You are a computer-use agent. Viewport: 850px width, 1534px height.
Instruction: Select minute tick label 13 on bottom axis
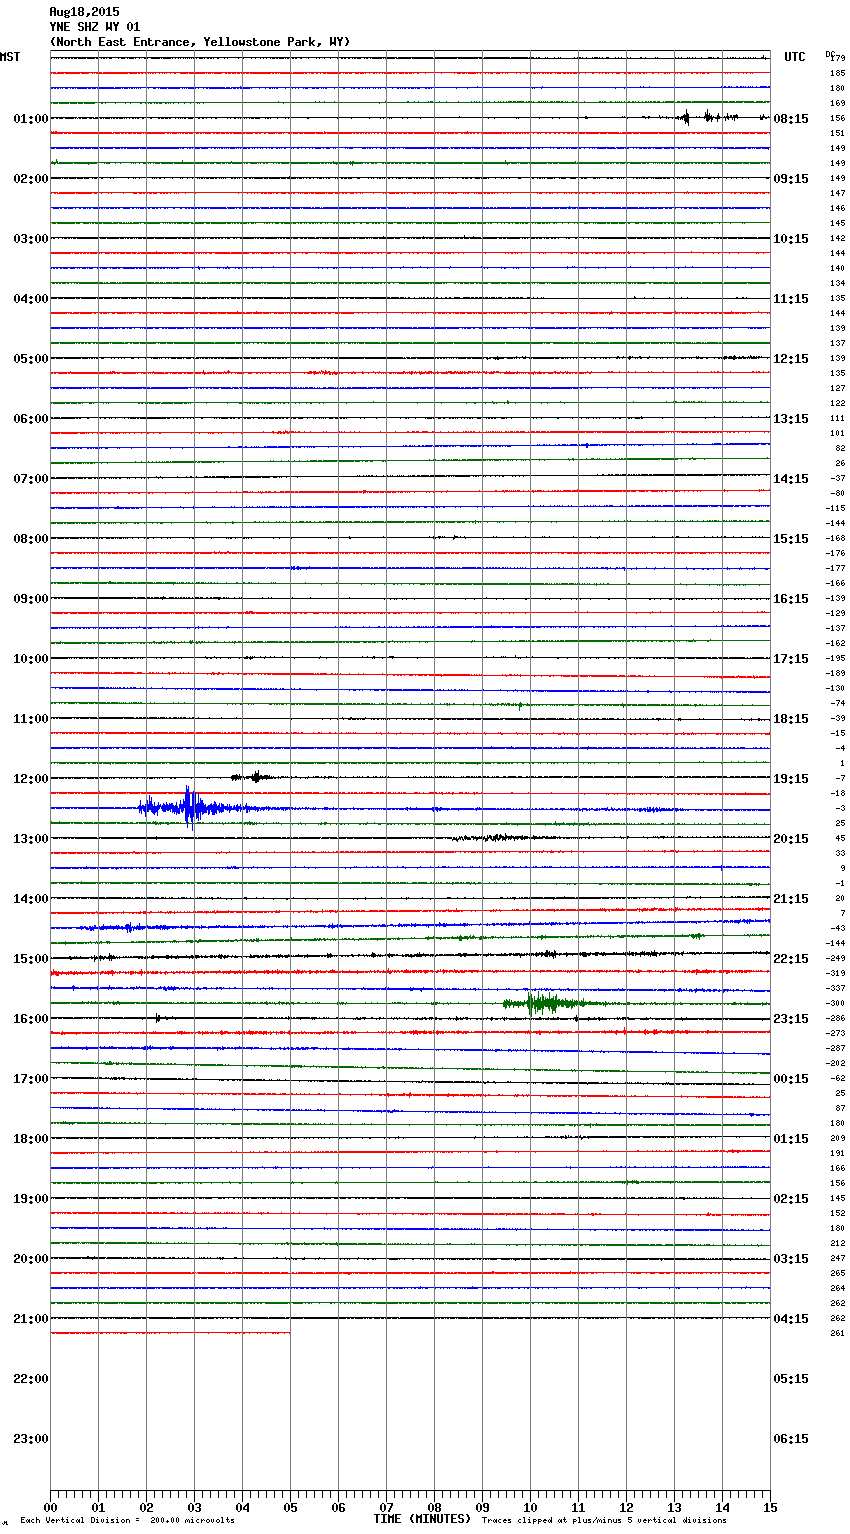click(675, 1508)
